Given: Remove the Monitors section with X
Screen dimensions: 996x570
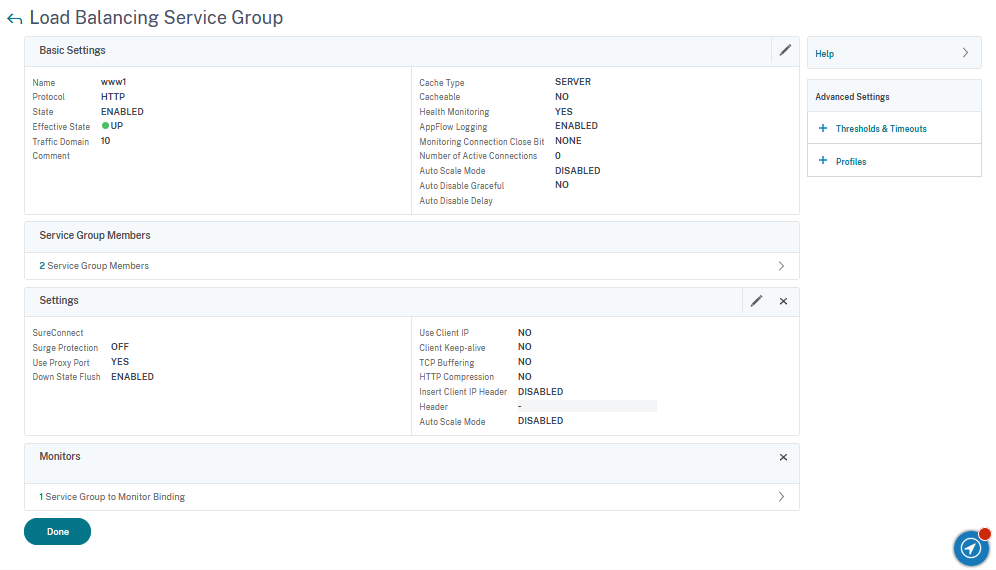Looking at the screenshot, I should [x=783, y=457].
